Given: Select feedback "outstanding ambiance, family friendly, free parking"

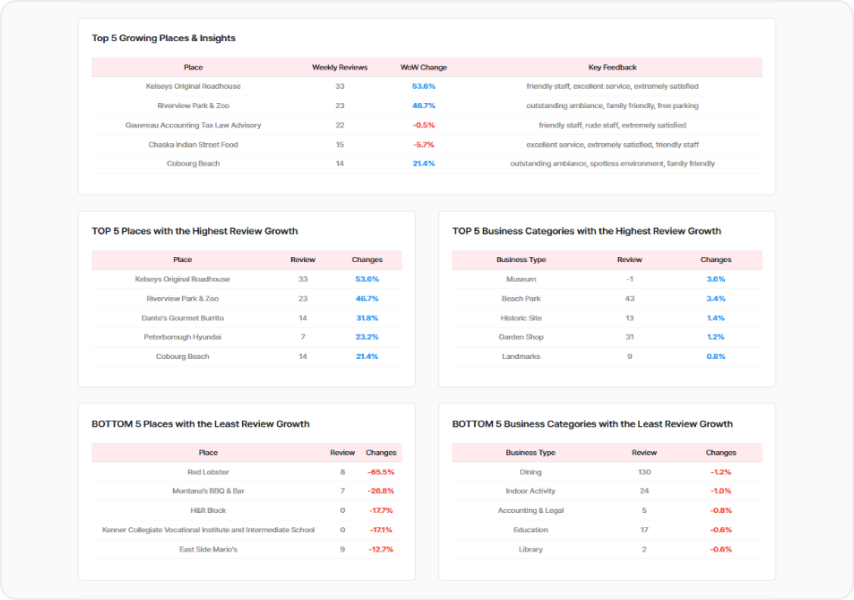Looking at the screenshot, I should point(612,106).
